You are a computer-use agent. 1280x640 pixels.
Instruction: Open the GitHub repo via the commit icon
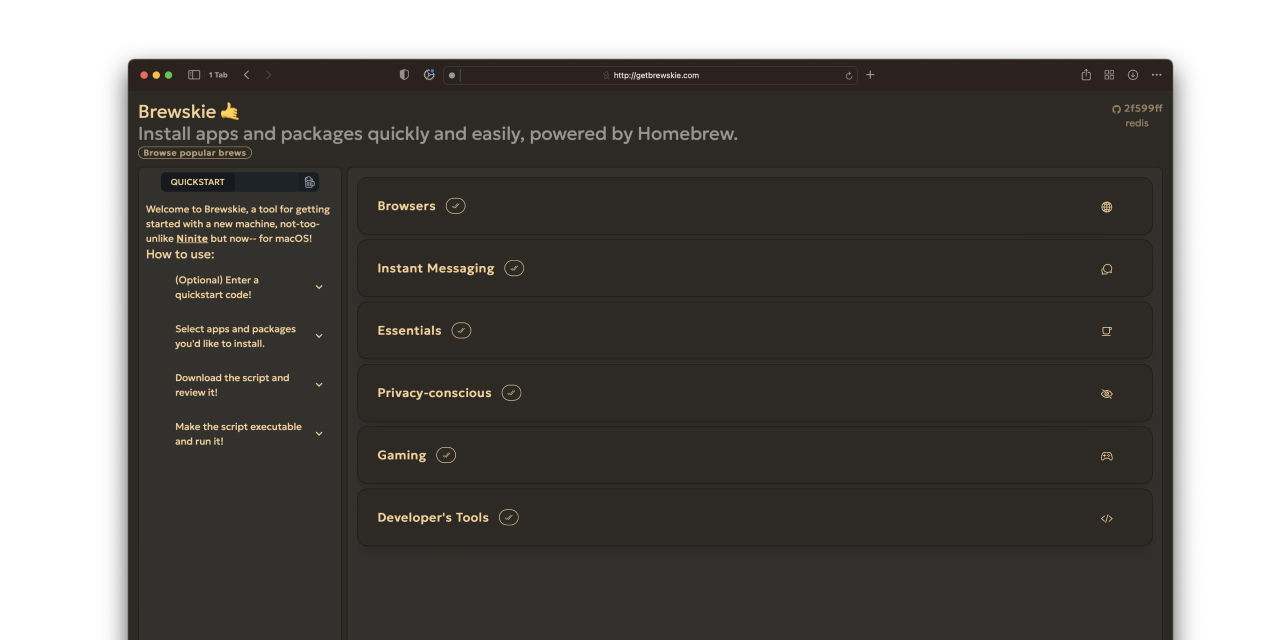coord(1115,108)
